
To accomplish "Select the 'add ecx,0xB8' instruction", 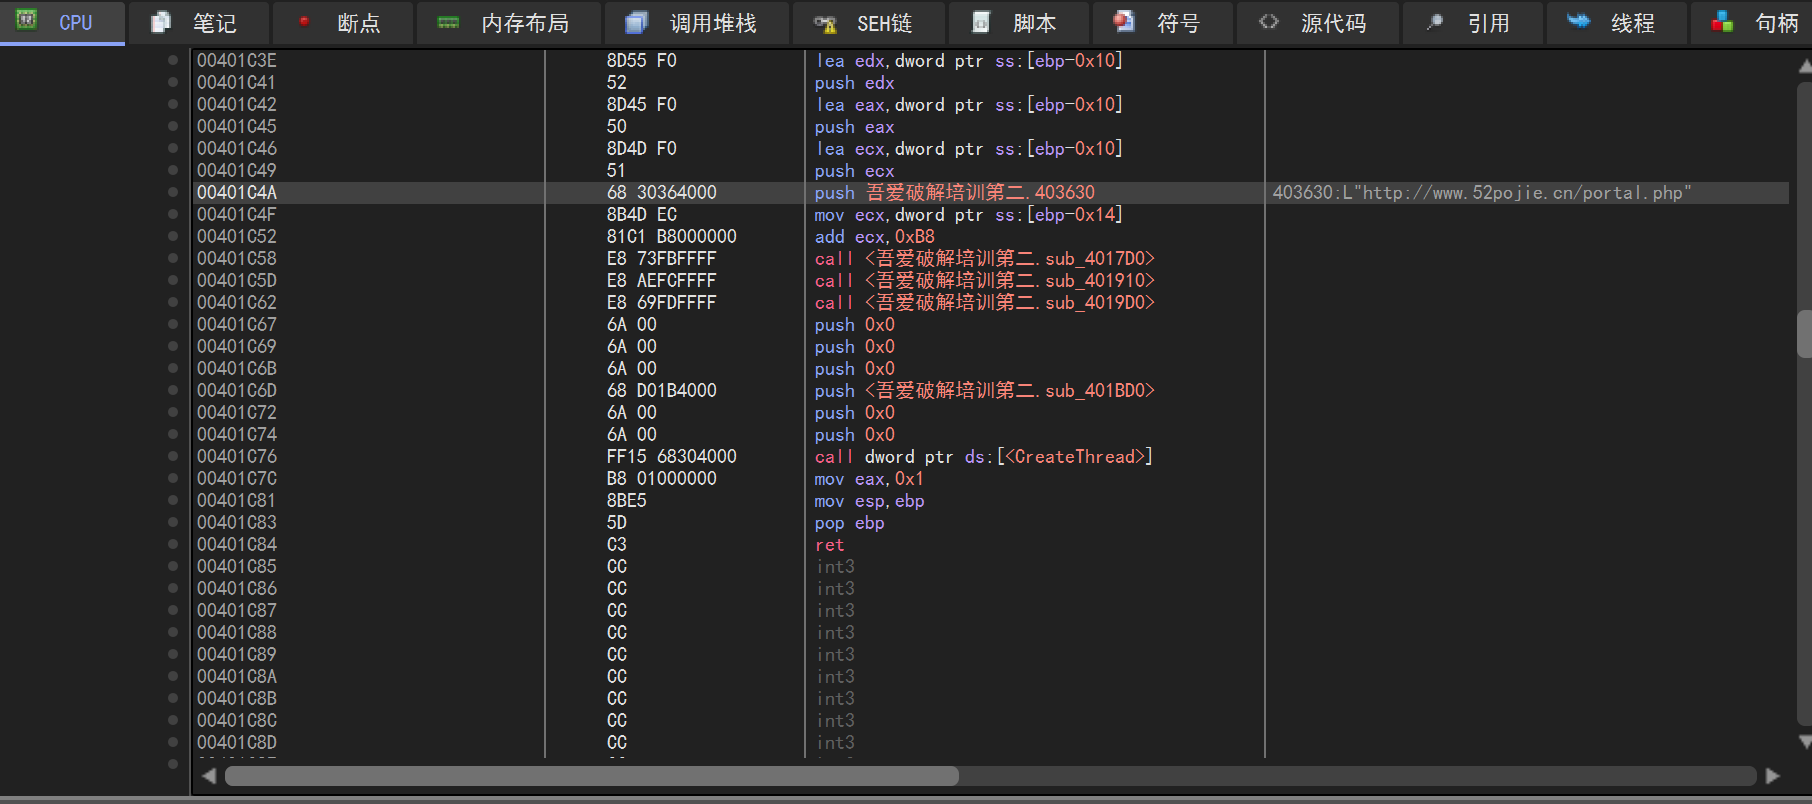I will pos(875,237).
